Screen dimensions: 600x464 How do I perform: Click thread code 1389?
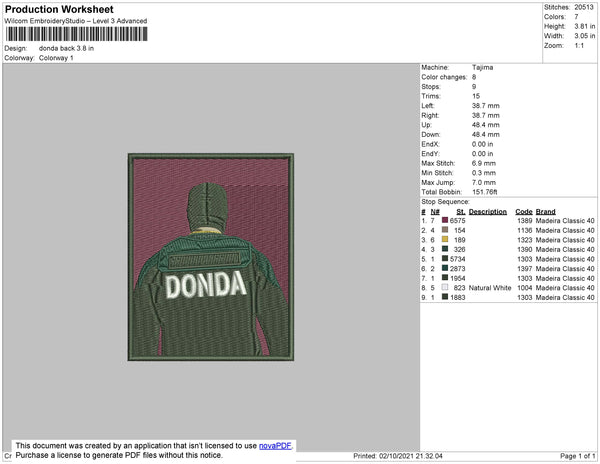pyautogui.click(x=525, y=221)
